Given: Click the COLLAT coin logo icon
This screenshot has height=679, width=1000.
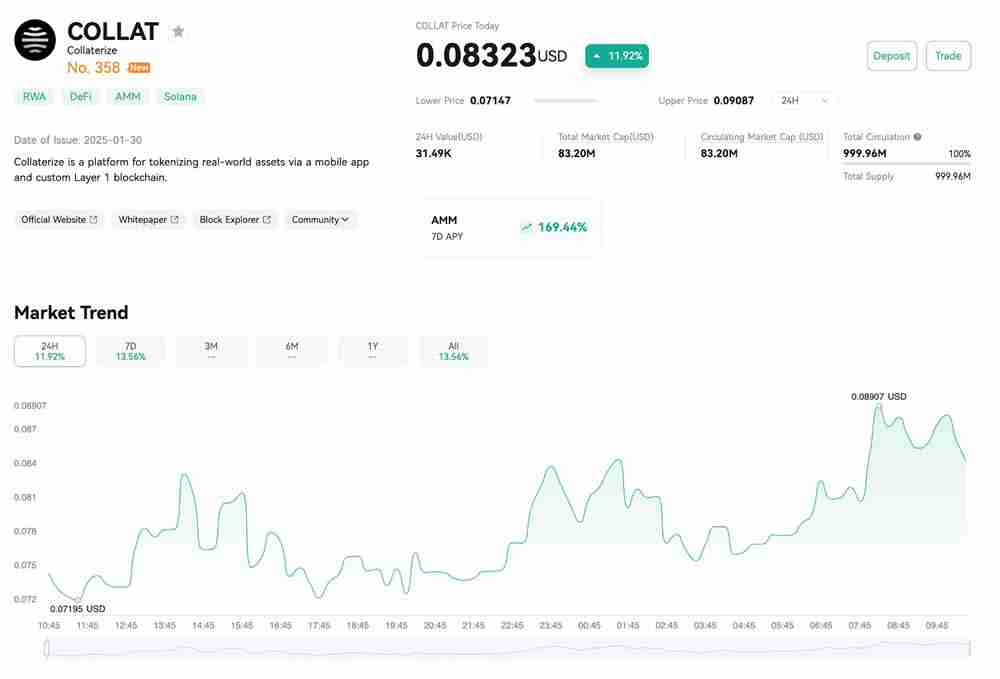Looking at the screenshot, I should (x=35, y=41).
